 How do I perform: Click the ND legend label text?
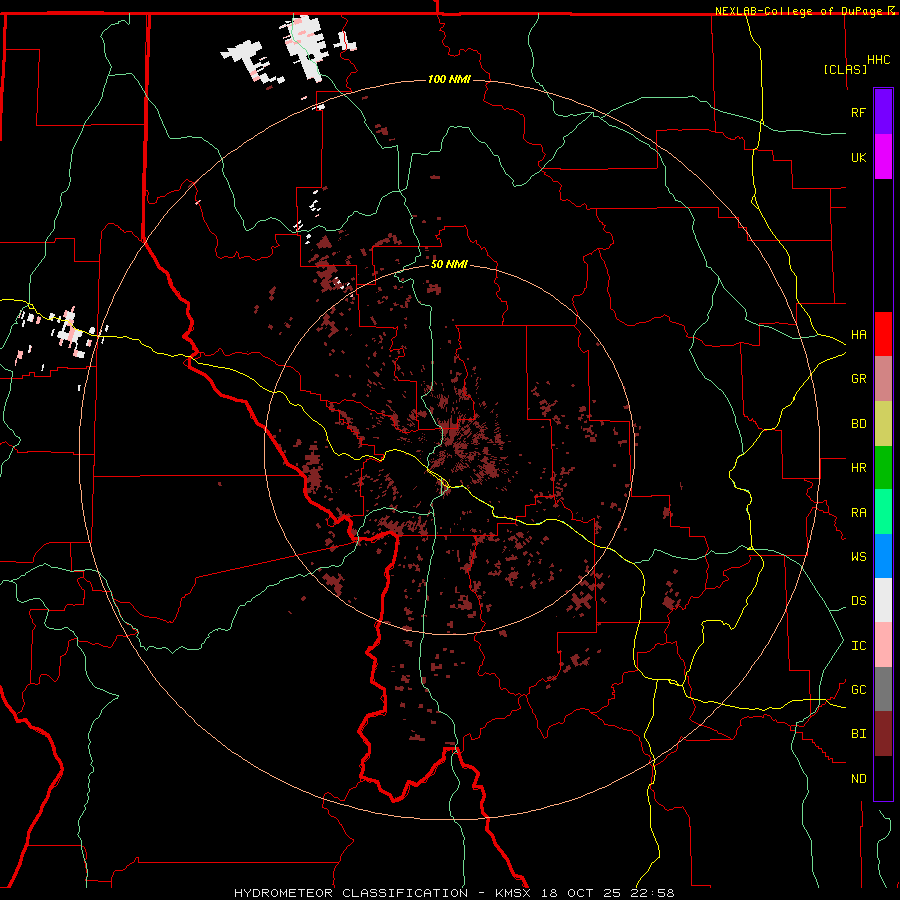pyautogui.click(x=858, y=779)
